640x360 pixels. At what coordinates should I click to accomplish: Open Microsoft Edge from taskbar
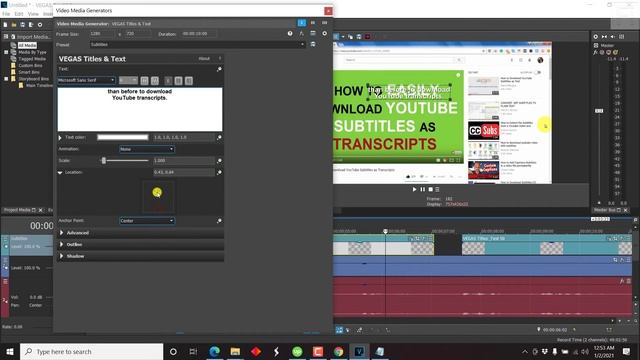215,351
